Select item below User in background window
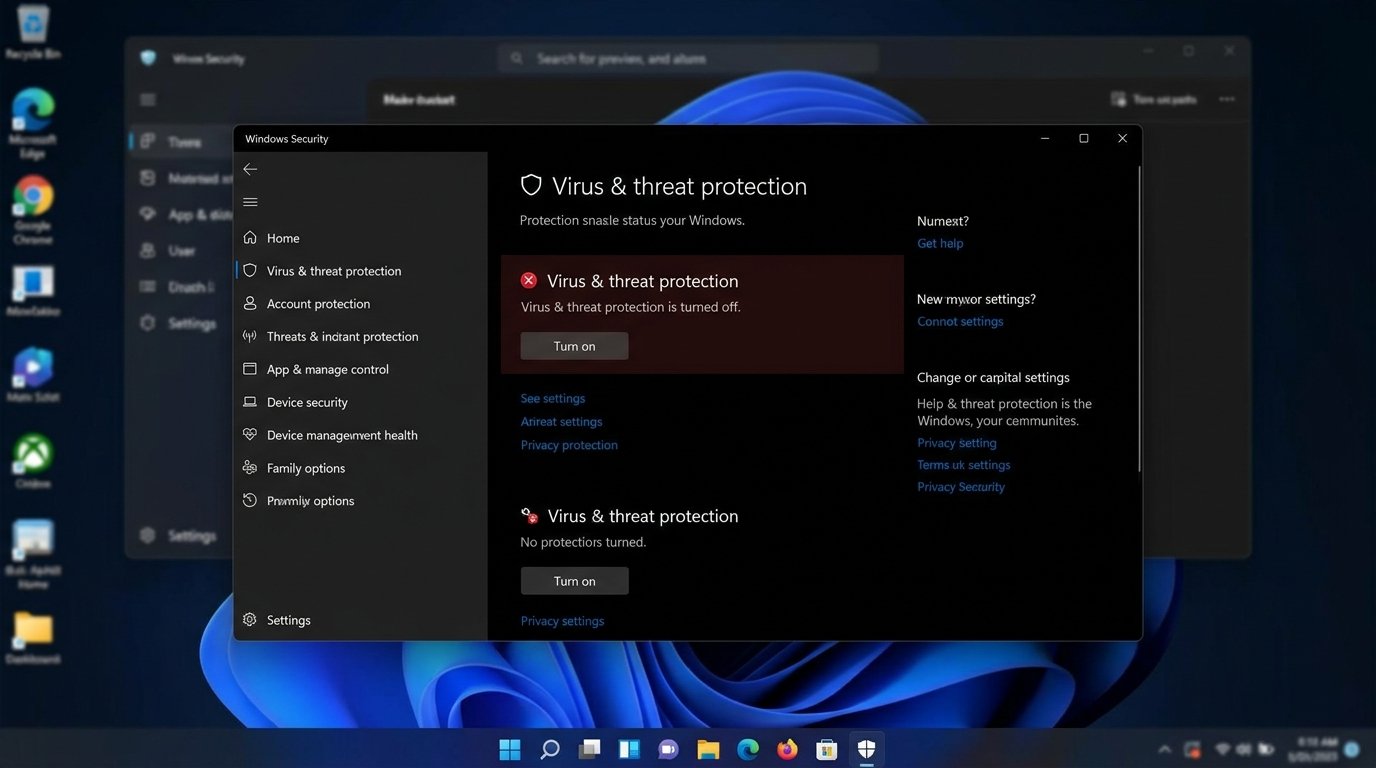 tap(177, 287)
